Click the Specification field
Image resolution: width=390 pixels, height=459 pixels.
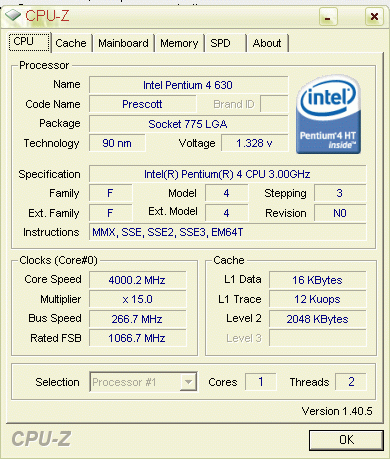227,174
